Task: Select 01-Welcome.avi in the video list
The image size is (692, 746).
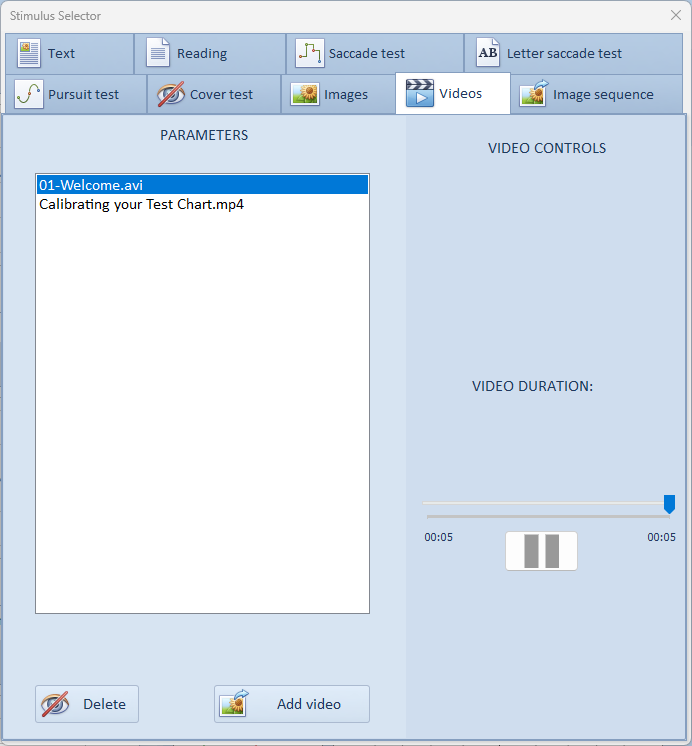Action: pos(90,185)
